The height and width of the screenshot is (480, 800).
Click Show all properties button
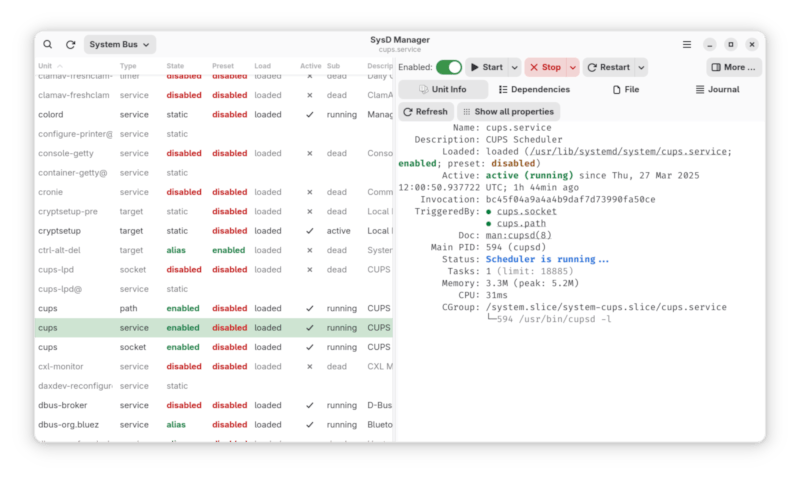click(x=508, y=111)
